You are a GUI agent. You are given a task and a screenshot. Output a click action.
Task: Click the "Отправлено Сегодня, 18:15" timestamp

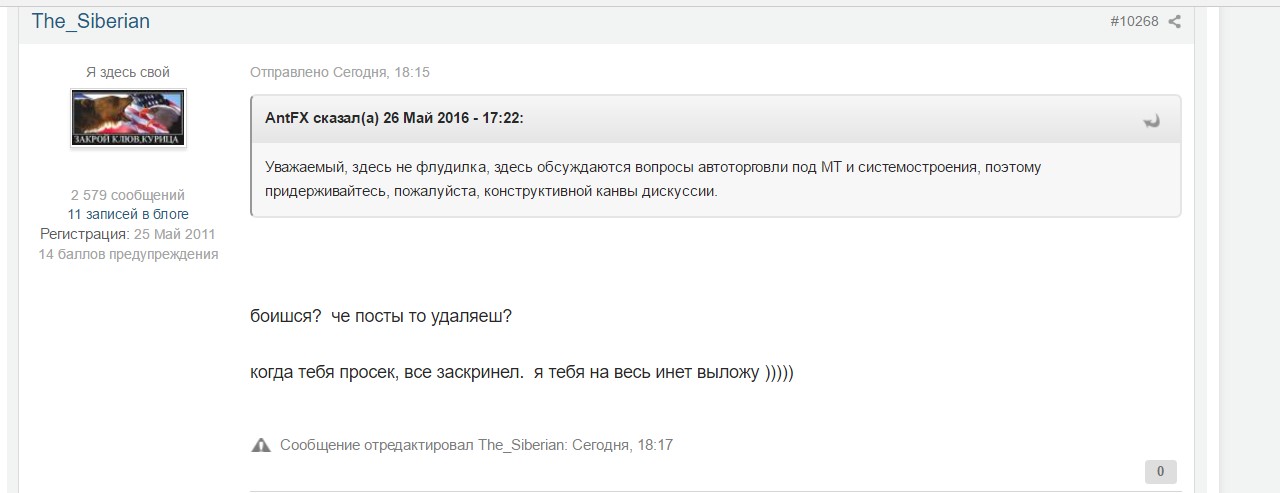tap(340, 72)
